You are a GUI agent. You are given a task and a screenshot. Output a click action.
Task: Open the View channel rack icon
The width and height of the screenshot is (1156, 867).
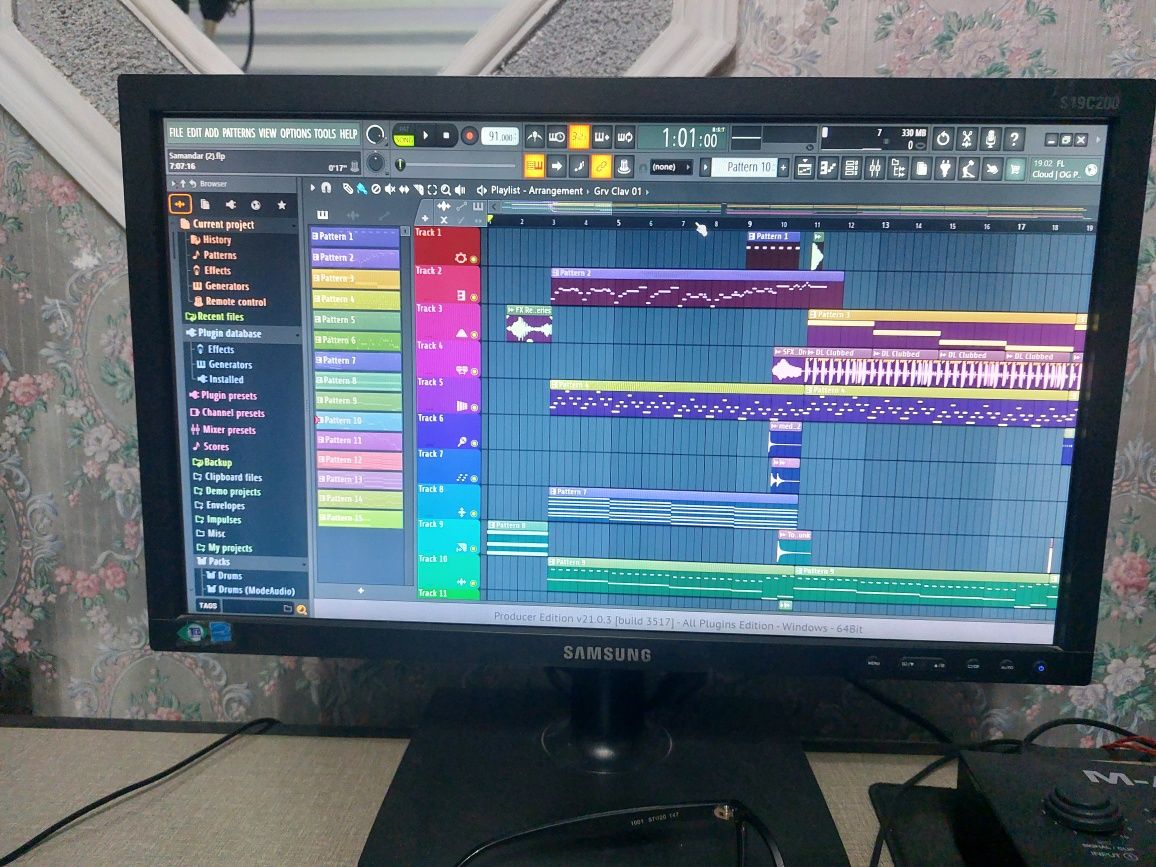pyautogui.click(x=852, y=168)
